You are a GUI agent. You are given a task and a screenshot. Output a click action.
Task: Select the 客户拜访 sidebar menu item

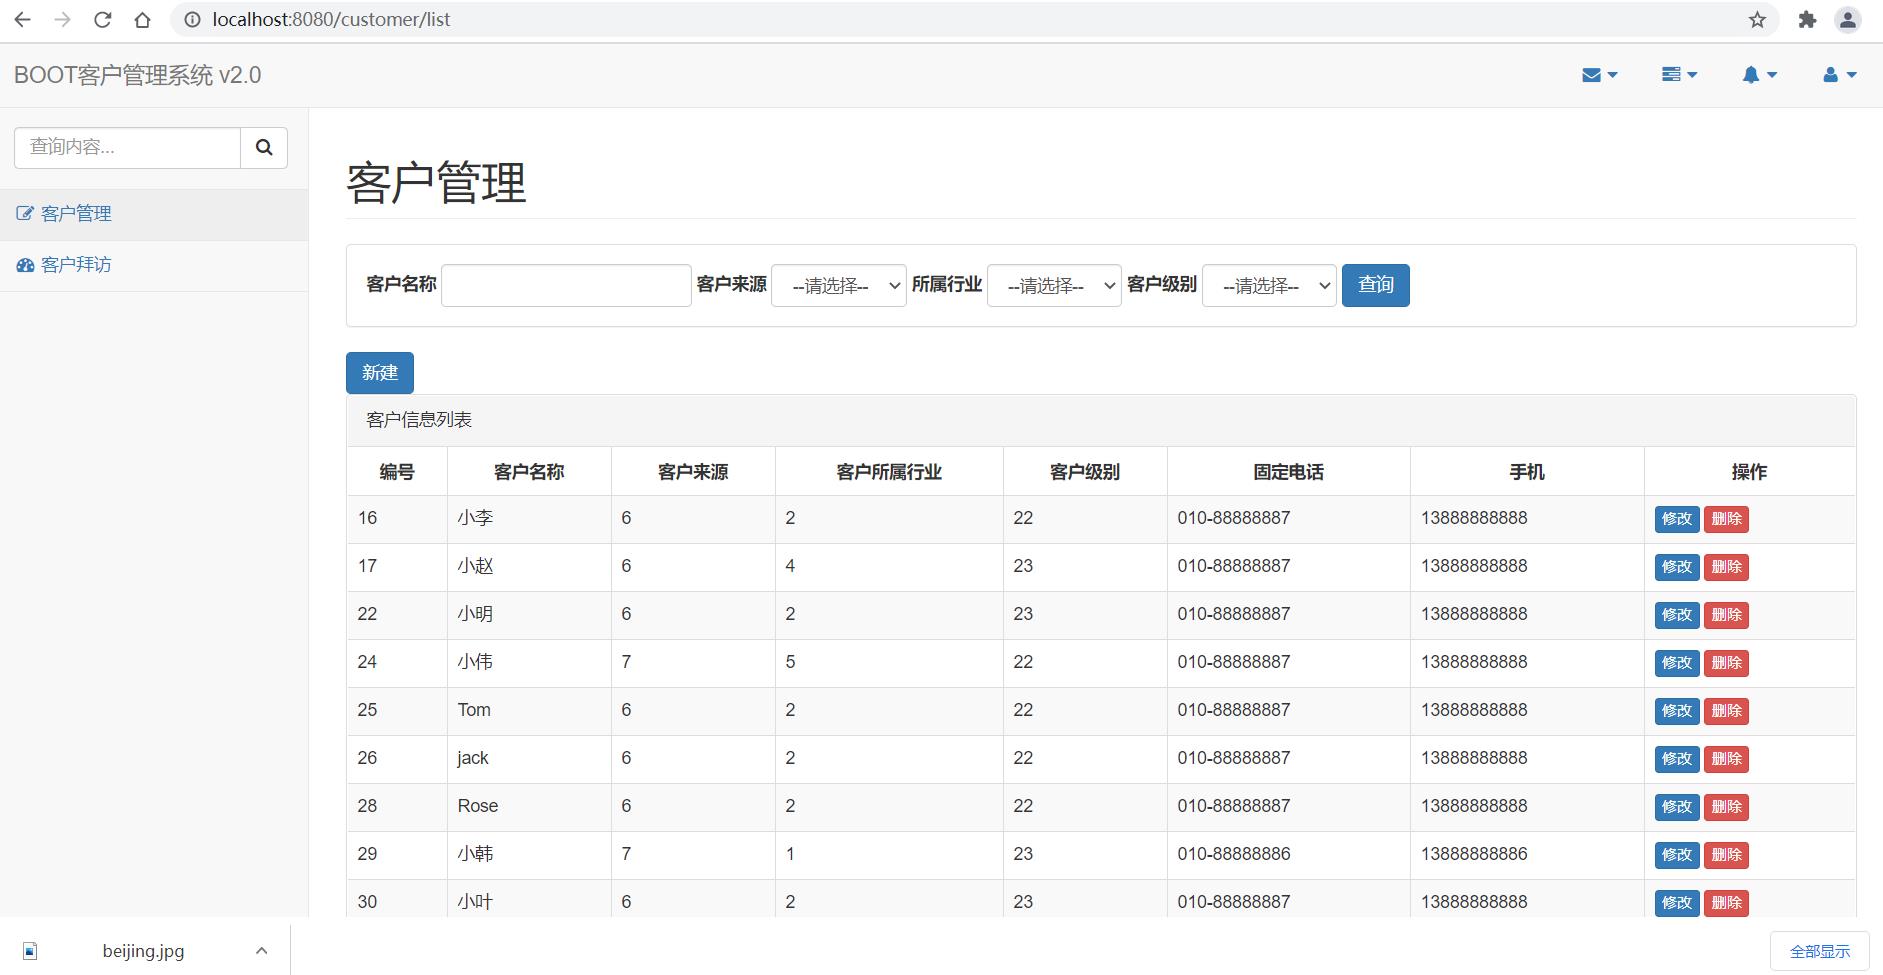pyautogui.click(x=154, y=265)
